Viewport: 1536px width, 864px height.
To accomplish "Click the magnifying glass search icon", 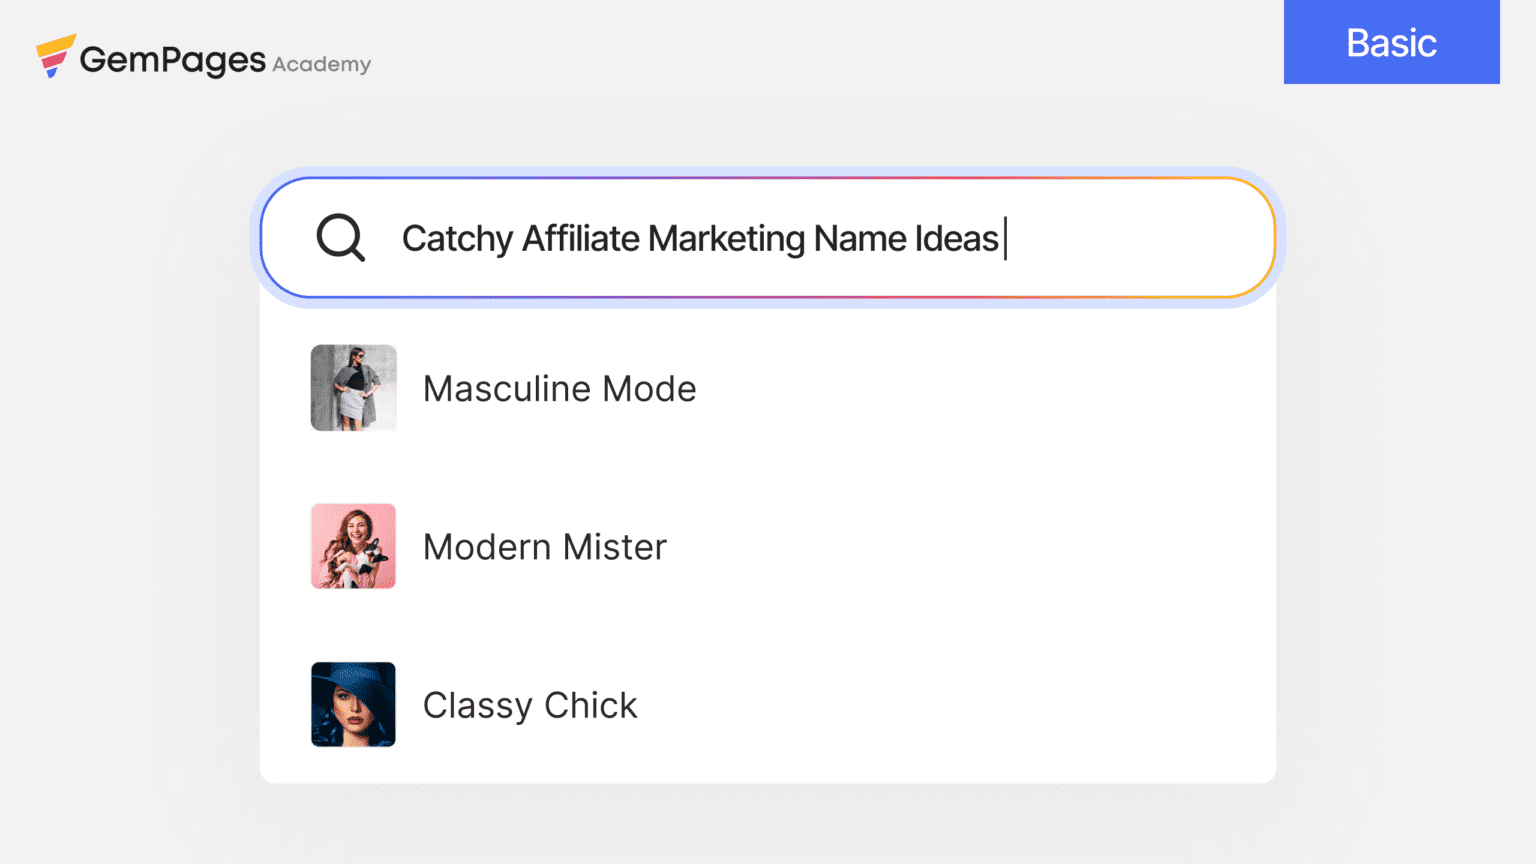I will coord(340,238).
